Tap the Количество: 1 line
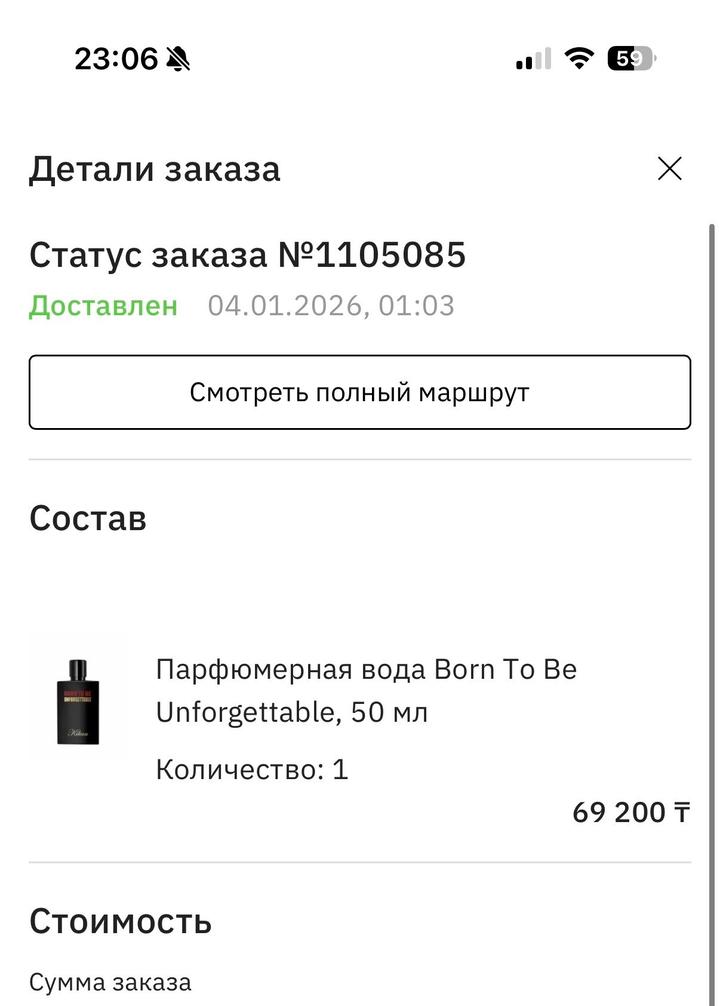The width and height of the screenshot is (720, 1006). pos(252,770)
